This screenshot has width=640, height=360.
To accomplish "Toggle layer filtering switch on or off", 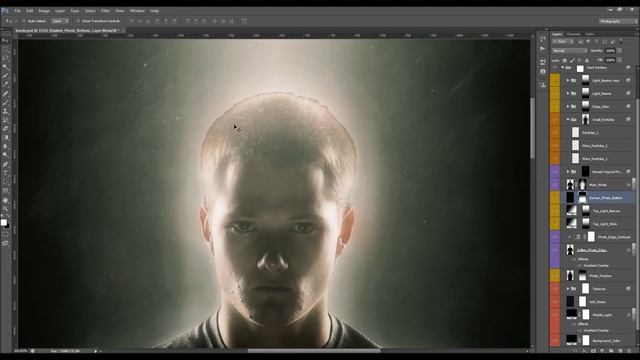I will click(x=621, y=41).
